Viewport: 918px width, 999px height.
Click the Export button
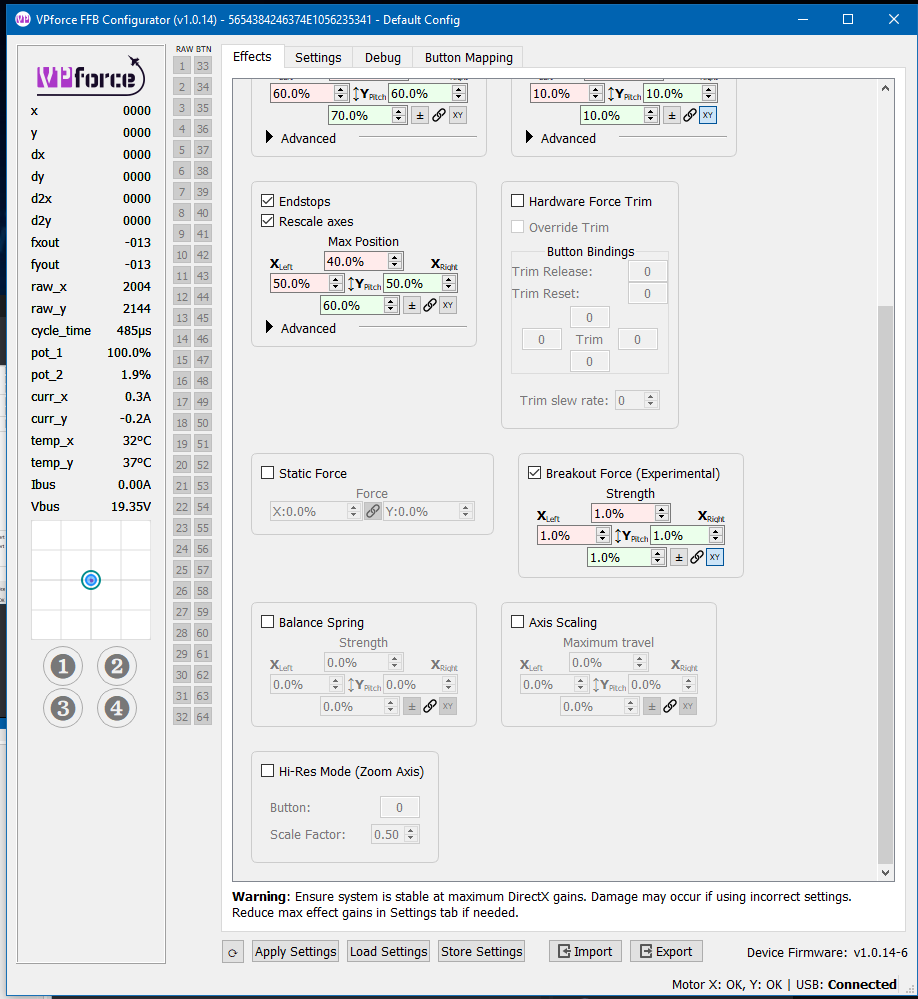[666, 951]
